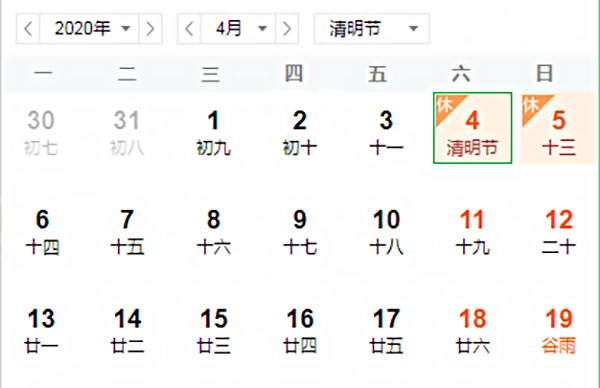Viewport: 600px width, 388px height.
Task: Click the 二 Tuesday column header
Action: 127,73
